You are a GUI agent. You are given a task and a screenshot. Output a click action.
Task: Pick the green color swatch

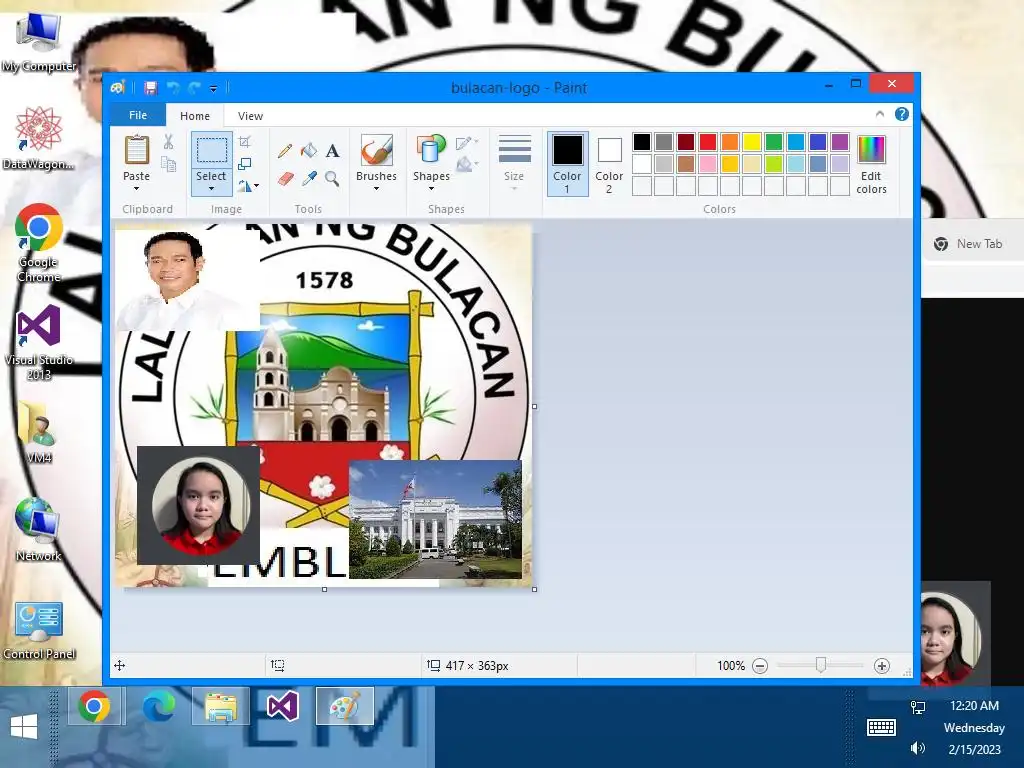point(773,142)
